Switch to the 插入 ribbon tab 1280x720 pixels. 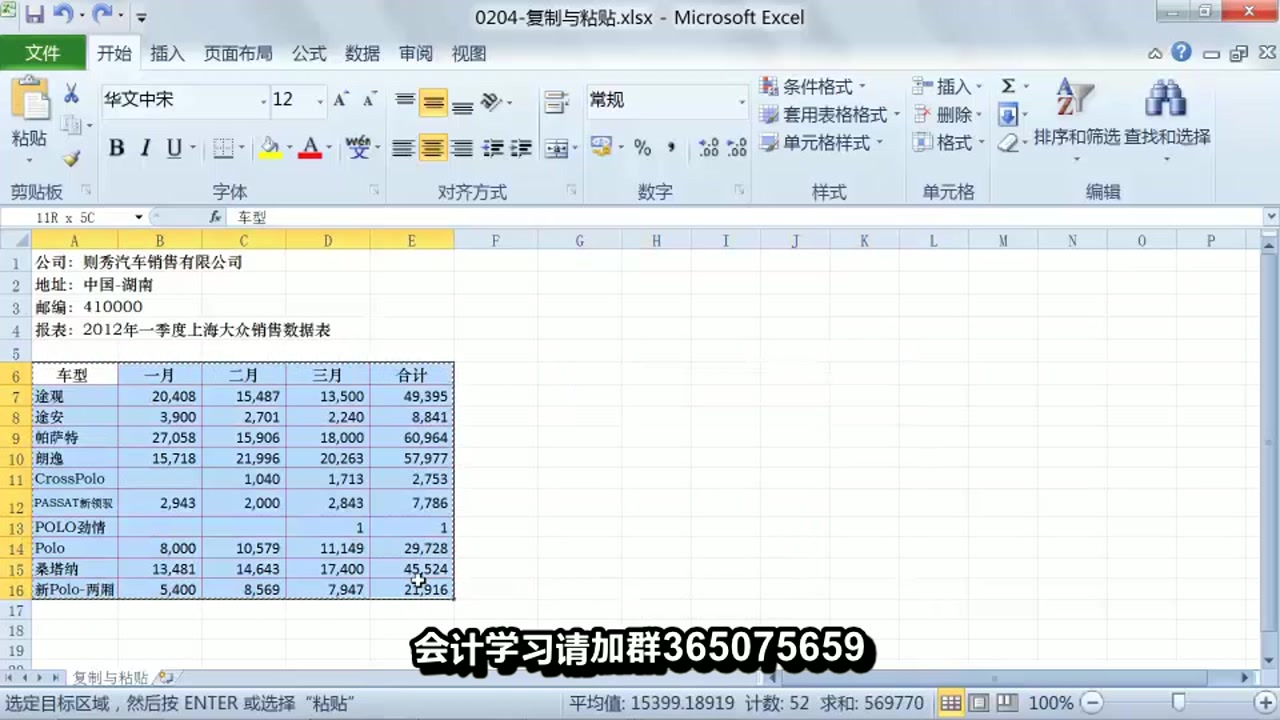pyautogui.click(x=166, y=54)
